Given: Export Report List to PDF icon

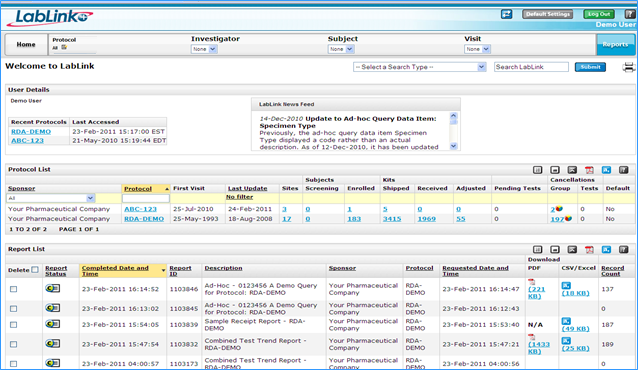Looking at the screenshot, I should (x=589, y=249).
